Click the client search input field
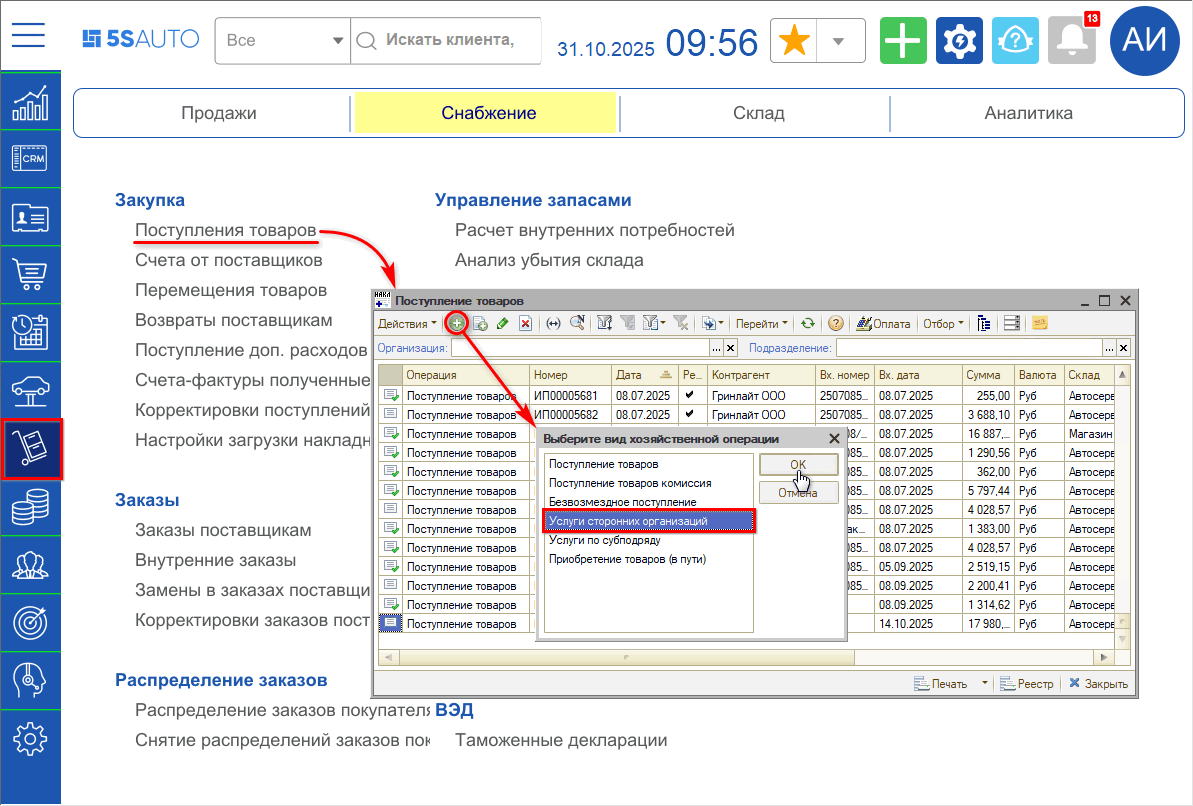This screenshot has width=1193, height=806. (x=448, y=41)
